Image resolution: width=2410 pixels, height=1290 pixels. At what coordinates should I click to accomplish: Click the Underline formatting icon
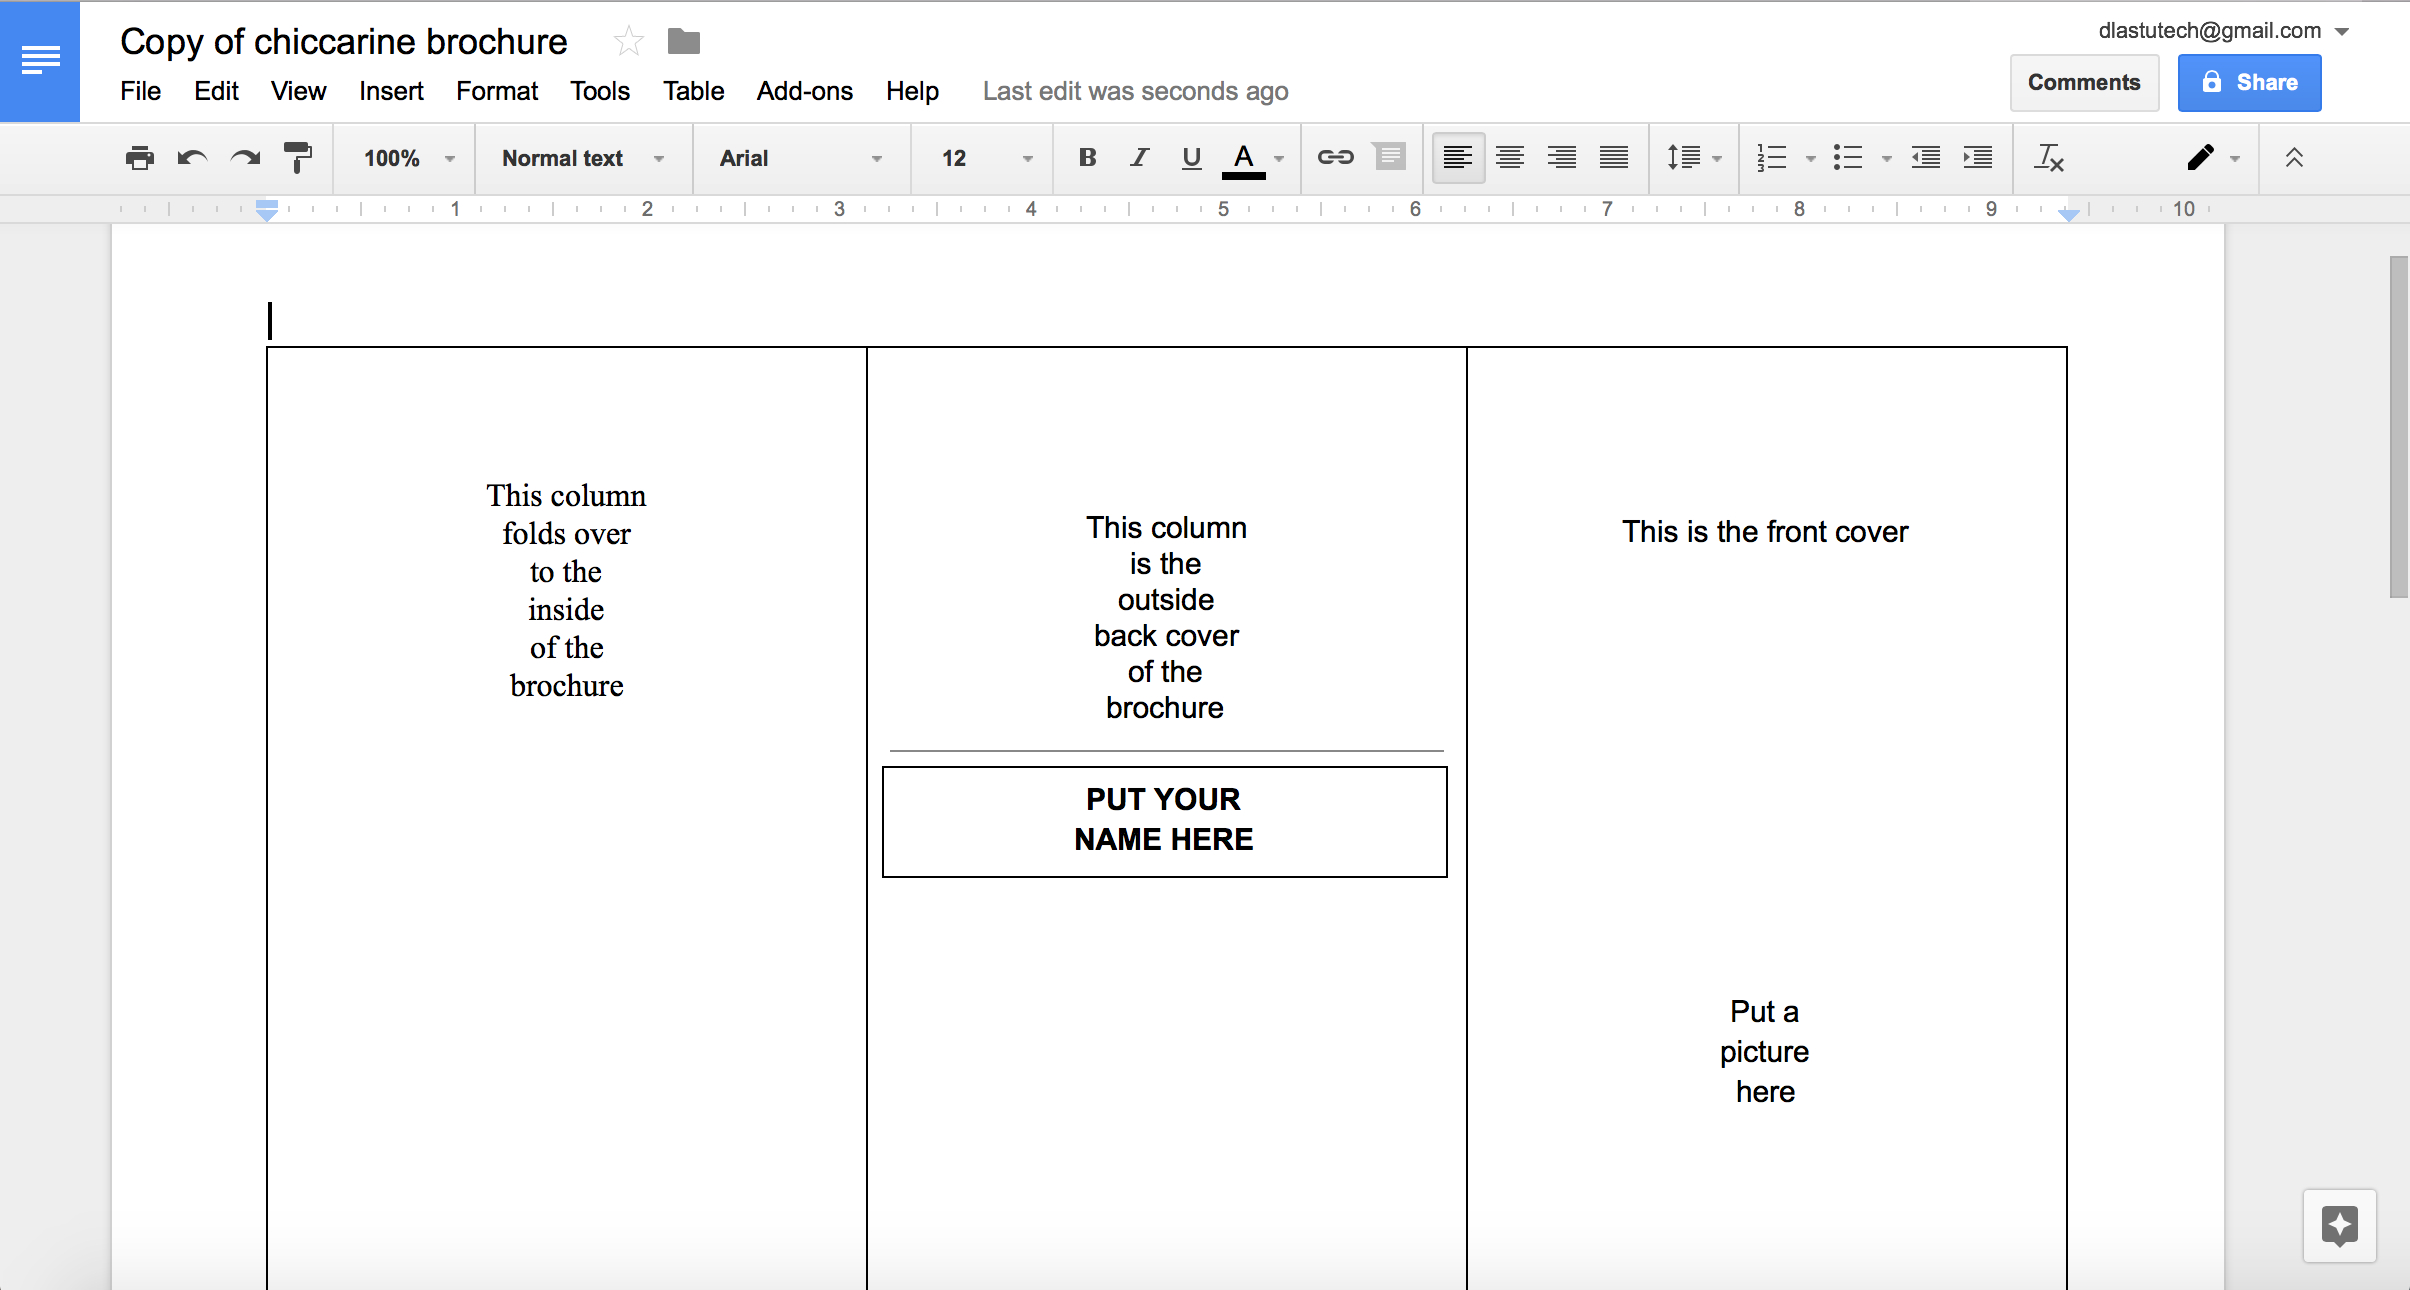pos(1191,158)
